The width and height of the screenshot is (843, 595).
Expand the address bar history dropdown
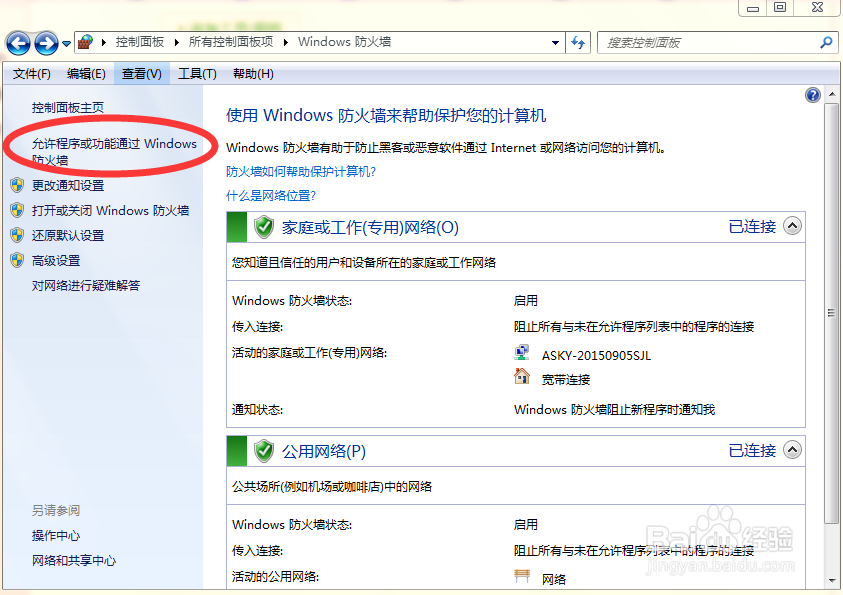555,42
